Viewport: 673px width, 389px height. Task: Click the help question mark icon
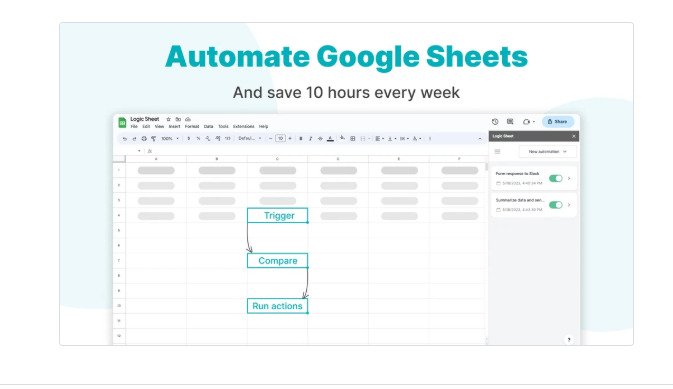point(569,340)
